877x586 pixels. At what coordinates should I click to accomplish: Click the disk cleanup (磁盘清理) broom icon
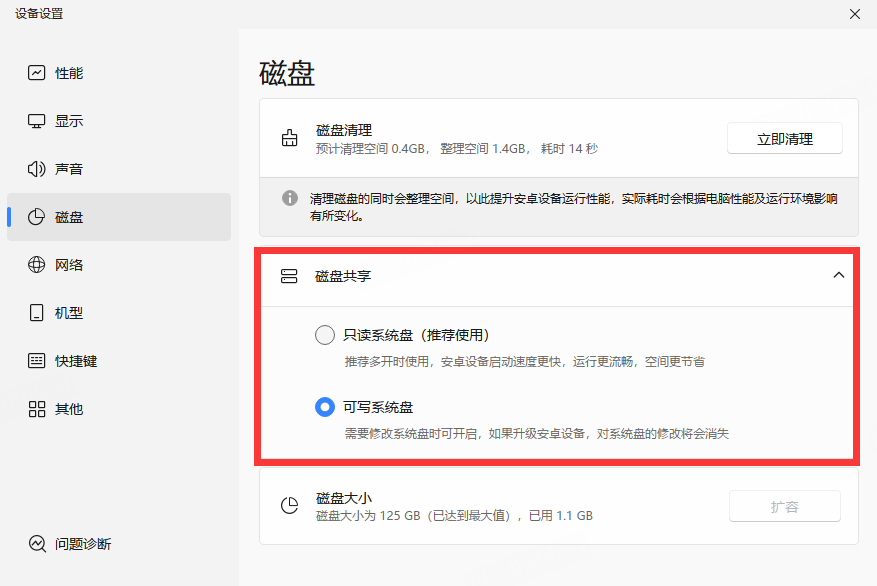(x=290, y=139)
